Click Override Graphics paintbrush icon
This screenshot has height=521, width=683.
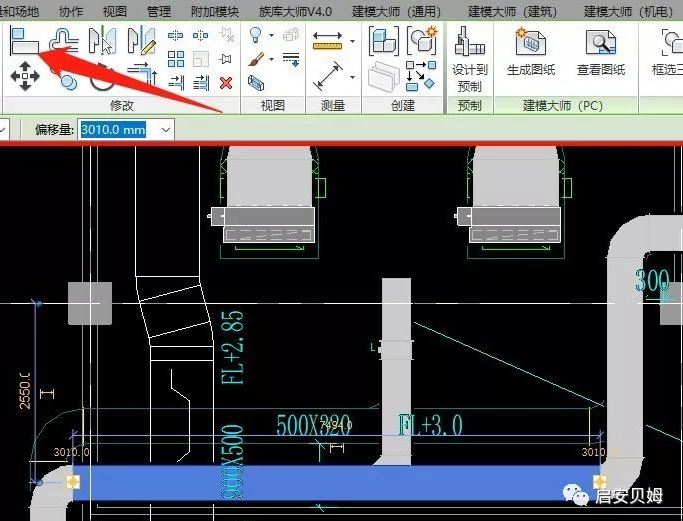pyautogui.click(x=256, y=59)
